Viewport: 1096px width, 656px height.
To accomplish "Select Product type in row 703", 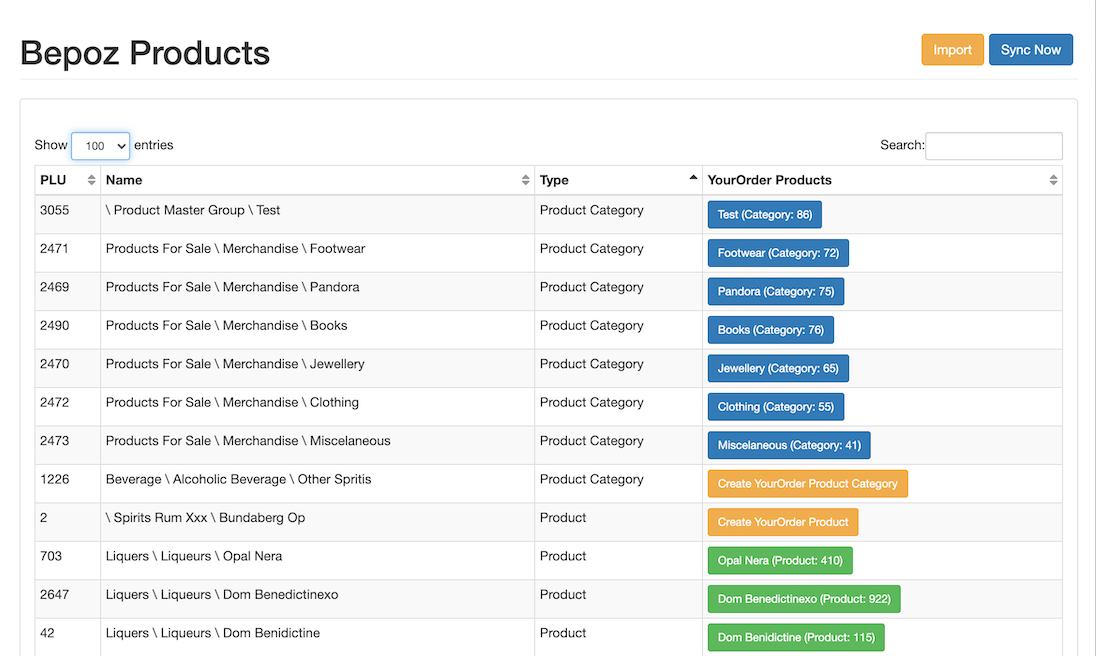I will [x=563, y=556].
